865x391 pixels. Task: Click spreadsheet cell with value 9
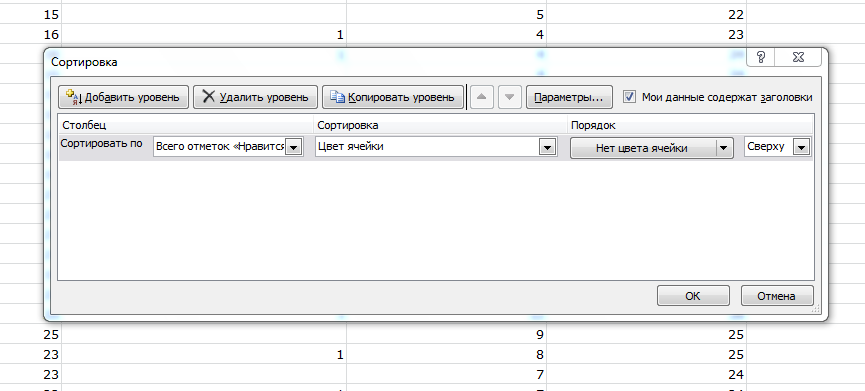coord(446,334)
